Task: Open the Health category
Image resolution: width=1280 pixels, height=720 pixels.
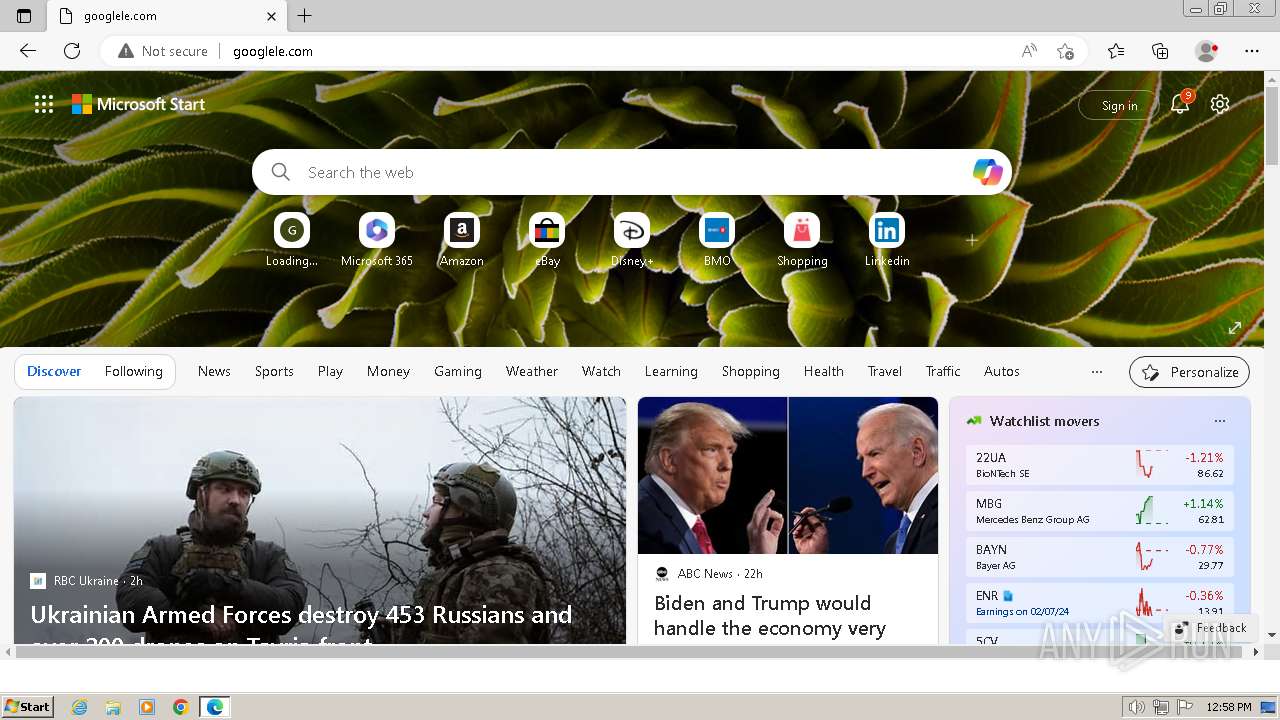Action: (824, 371)
